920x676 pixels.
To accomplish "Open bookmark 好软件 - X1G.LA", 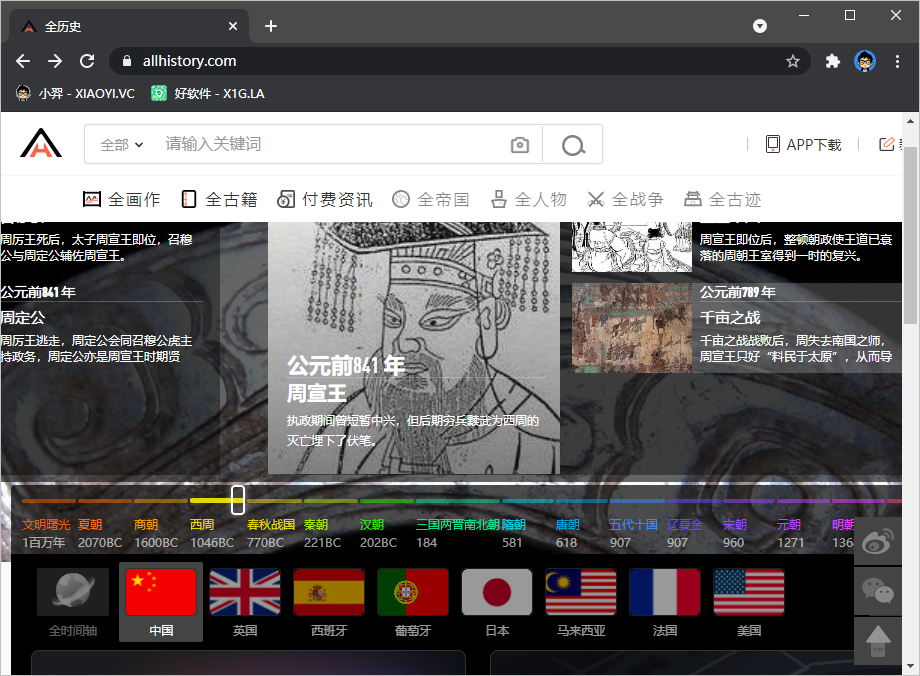I will coord(208,93).
